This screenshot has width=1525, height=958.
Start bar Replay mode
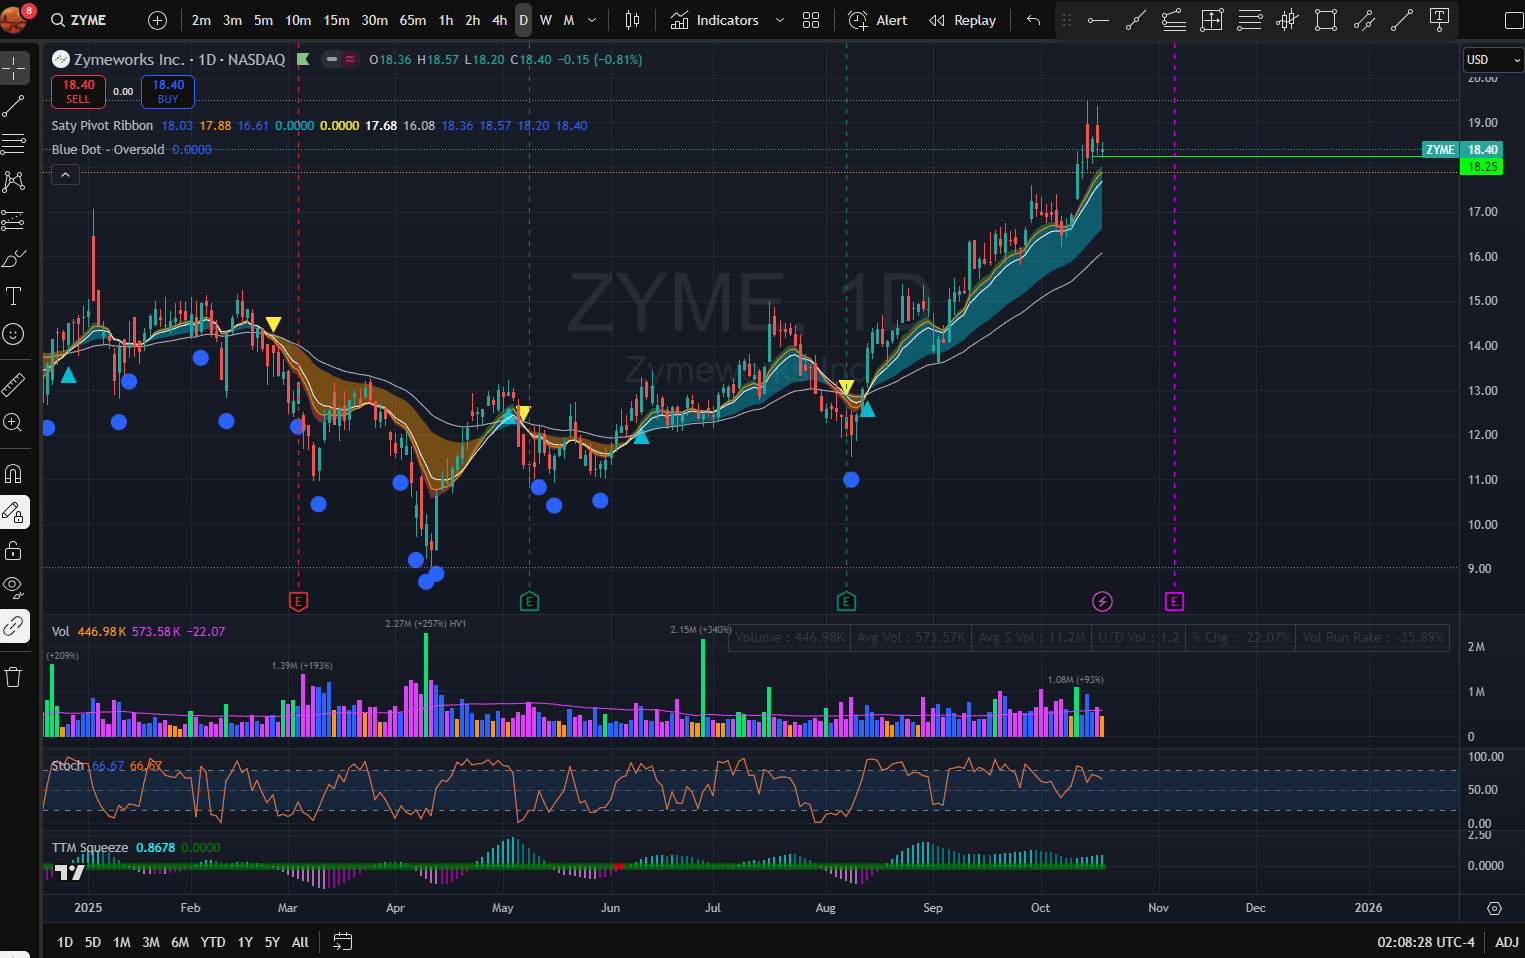962,20
